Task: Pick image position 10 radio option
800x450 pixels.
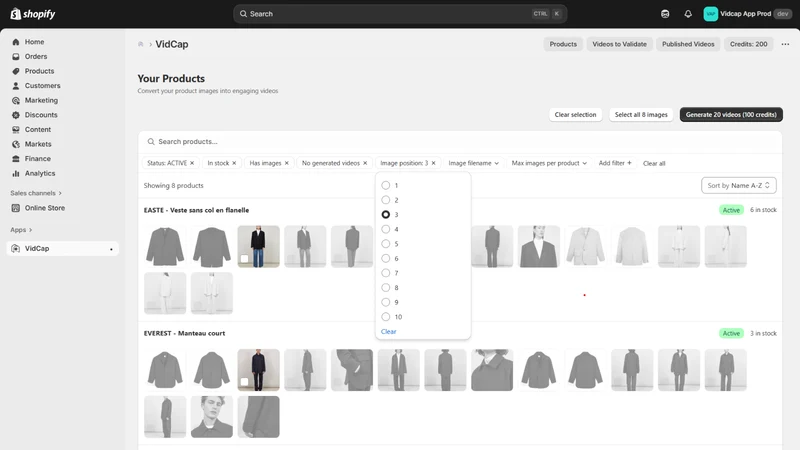Action: (386, 317)
